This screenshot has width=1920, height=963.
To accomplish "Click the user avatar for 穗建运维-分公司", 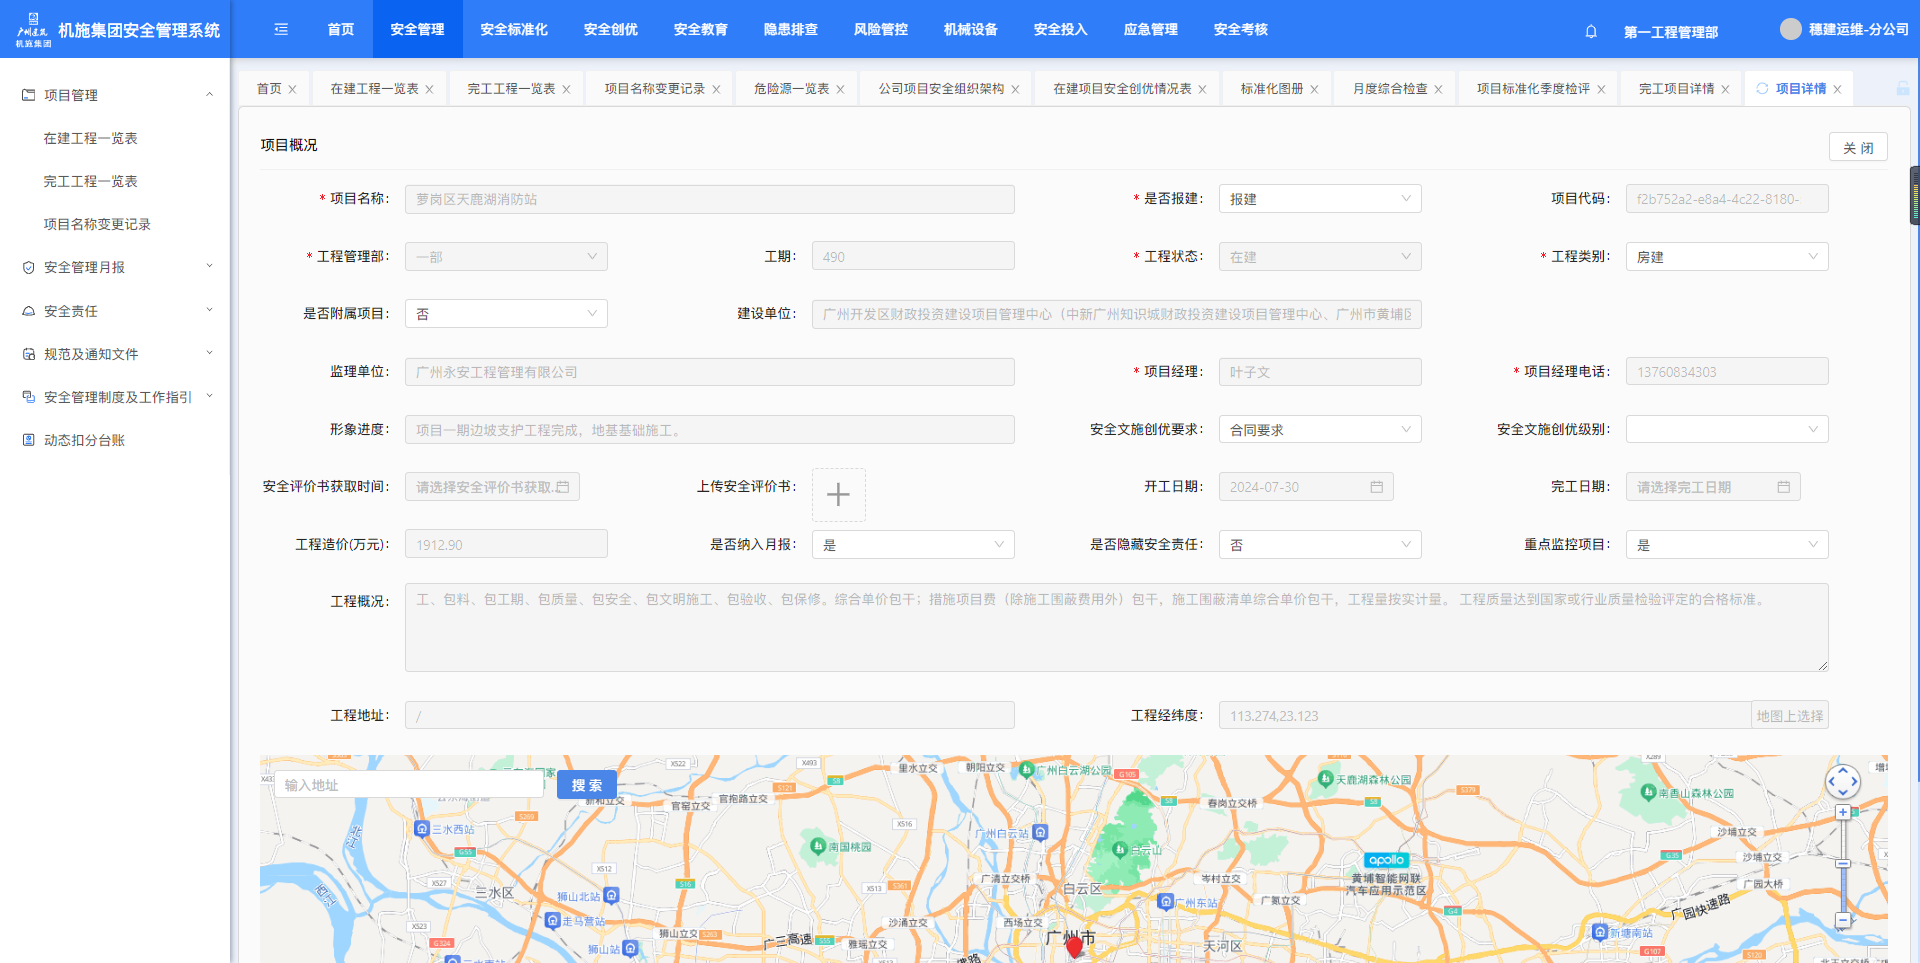I will coord(1790,29).
